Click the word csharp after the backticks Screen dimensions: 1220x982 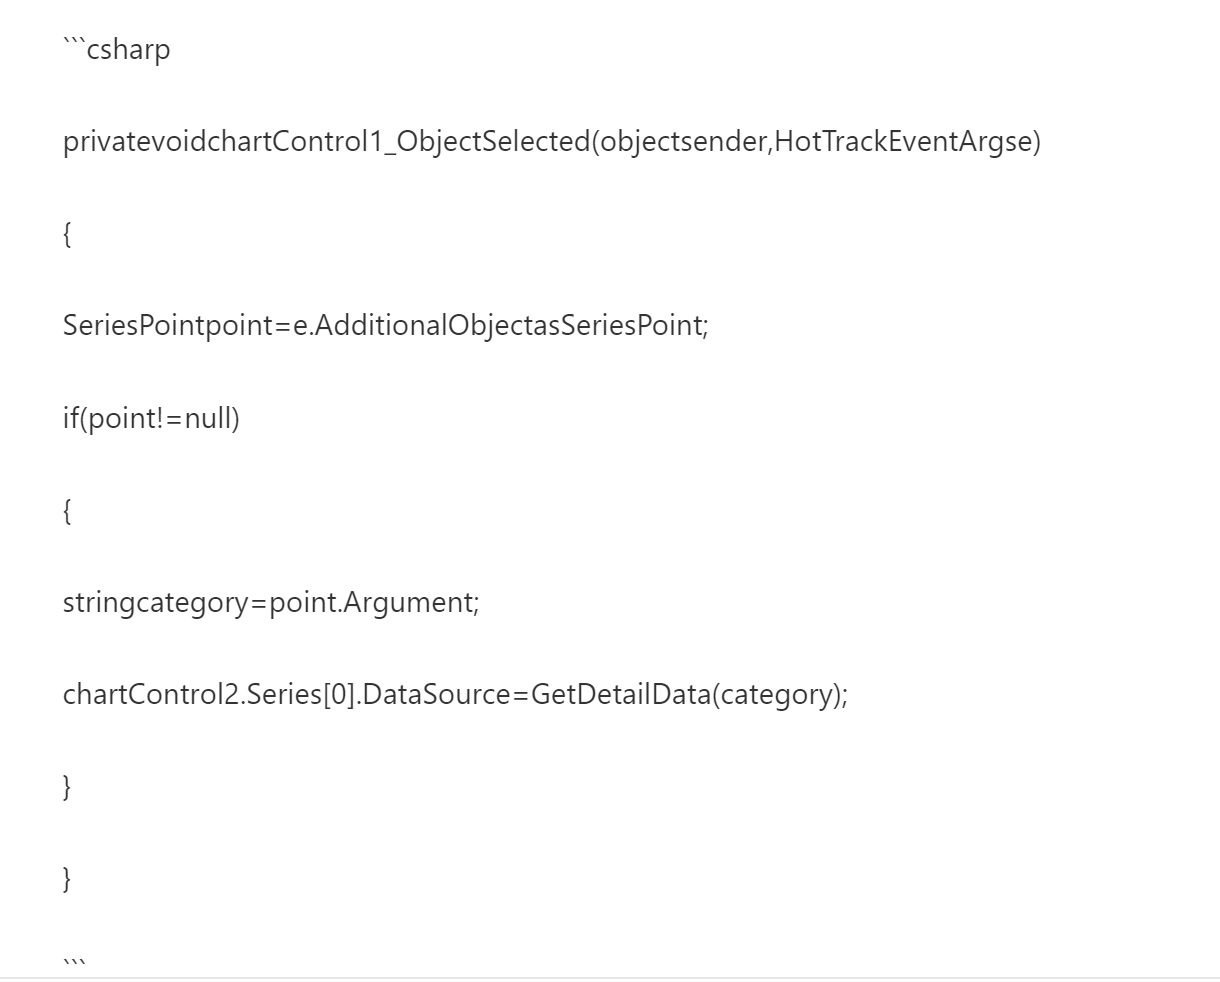(129, 50)
